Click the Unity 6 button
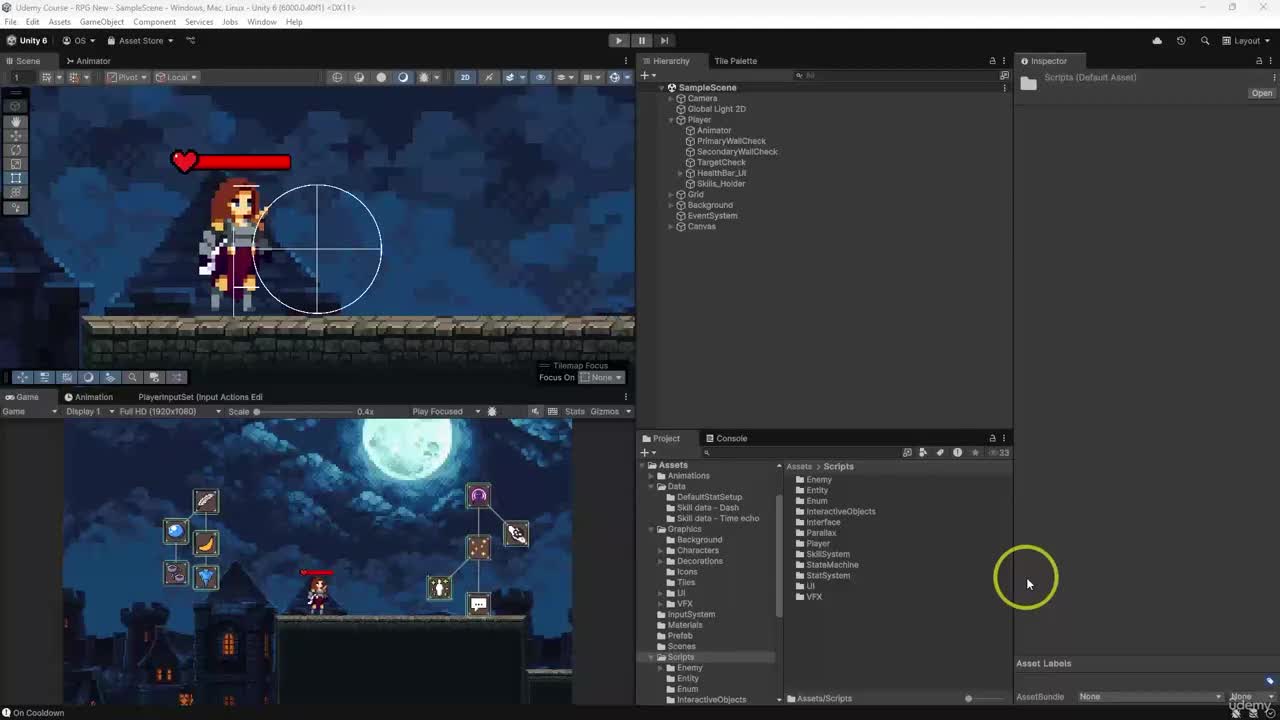 coord(27,41)
